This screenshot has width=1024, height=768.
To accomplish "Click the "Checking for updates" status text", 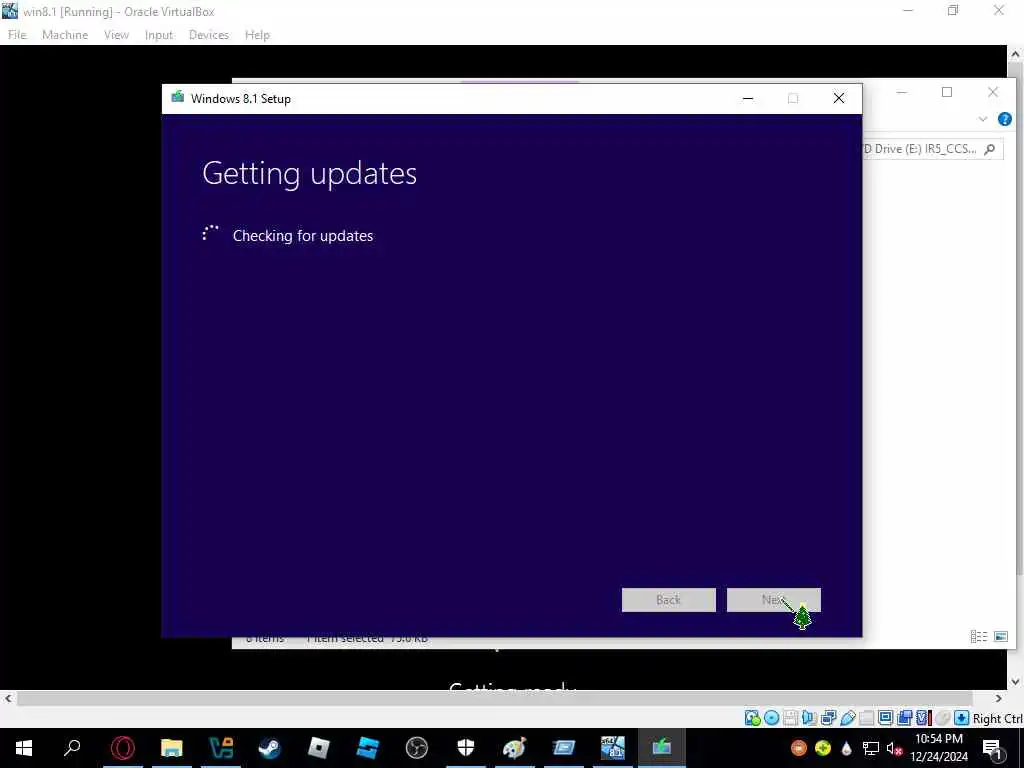I will pyautogui.click(x=302, y=236).
